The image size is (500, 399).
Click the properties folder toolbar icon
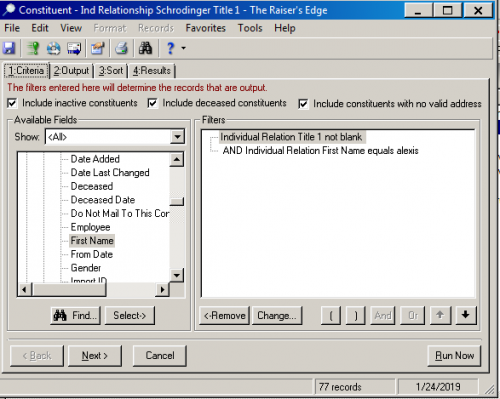pyautogui.click(x=98, y=48)
